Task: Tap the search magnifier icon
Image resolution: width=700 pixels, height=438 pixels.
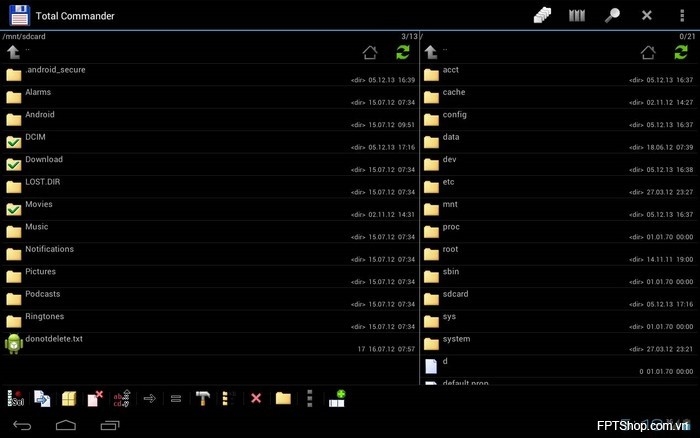Action: click(612, 16)
